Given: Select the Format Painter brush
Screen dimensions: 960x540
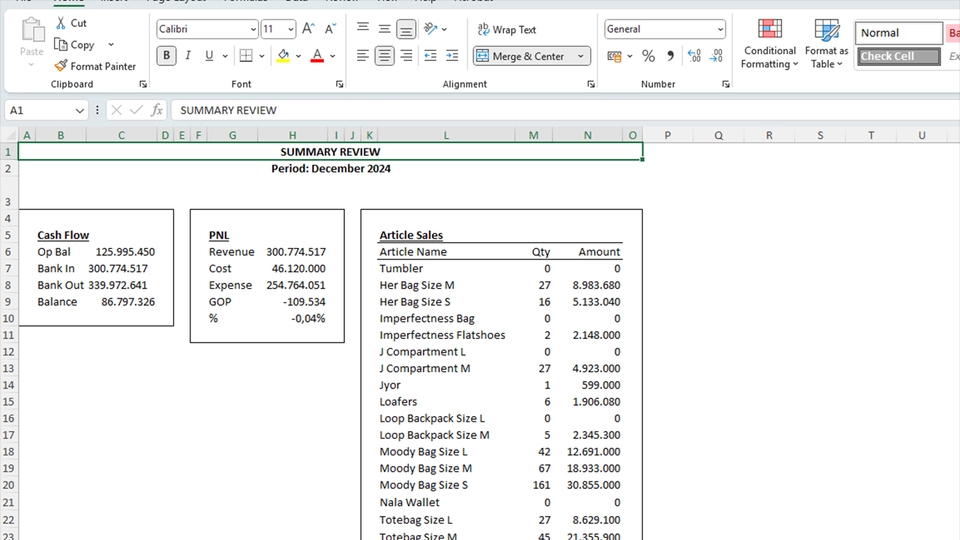Looking at the screenshot, I should (x=61, y=66).
